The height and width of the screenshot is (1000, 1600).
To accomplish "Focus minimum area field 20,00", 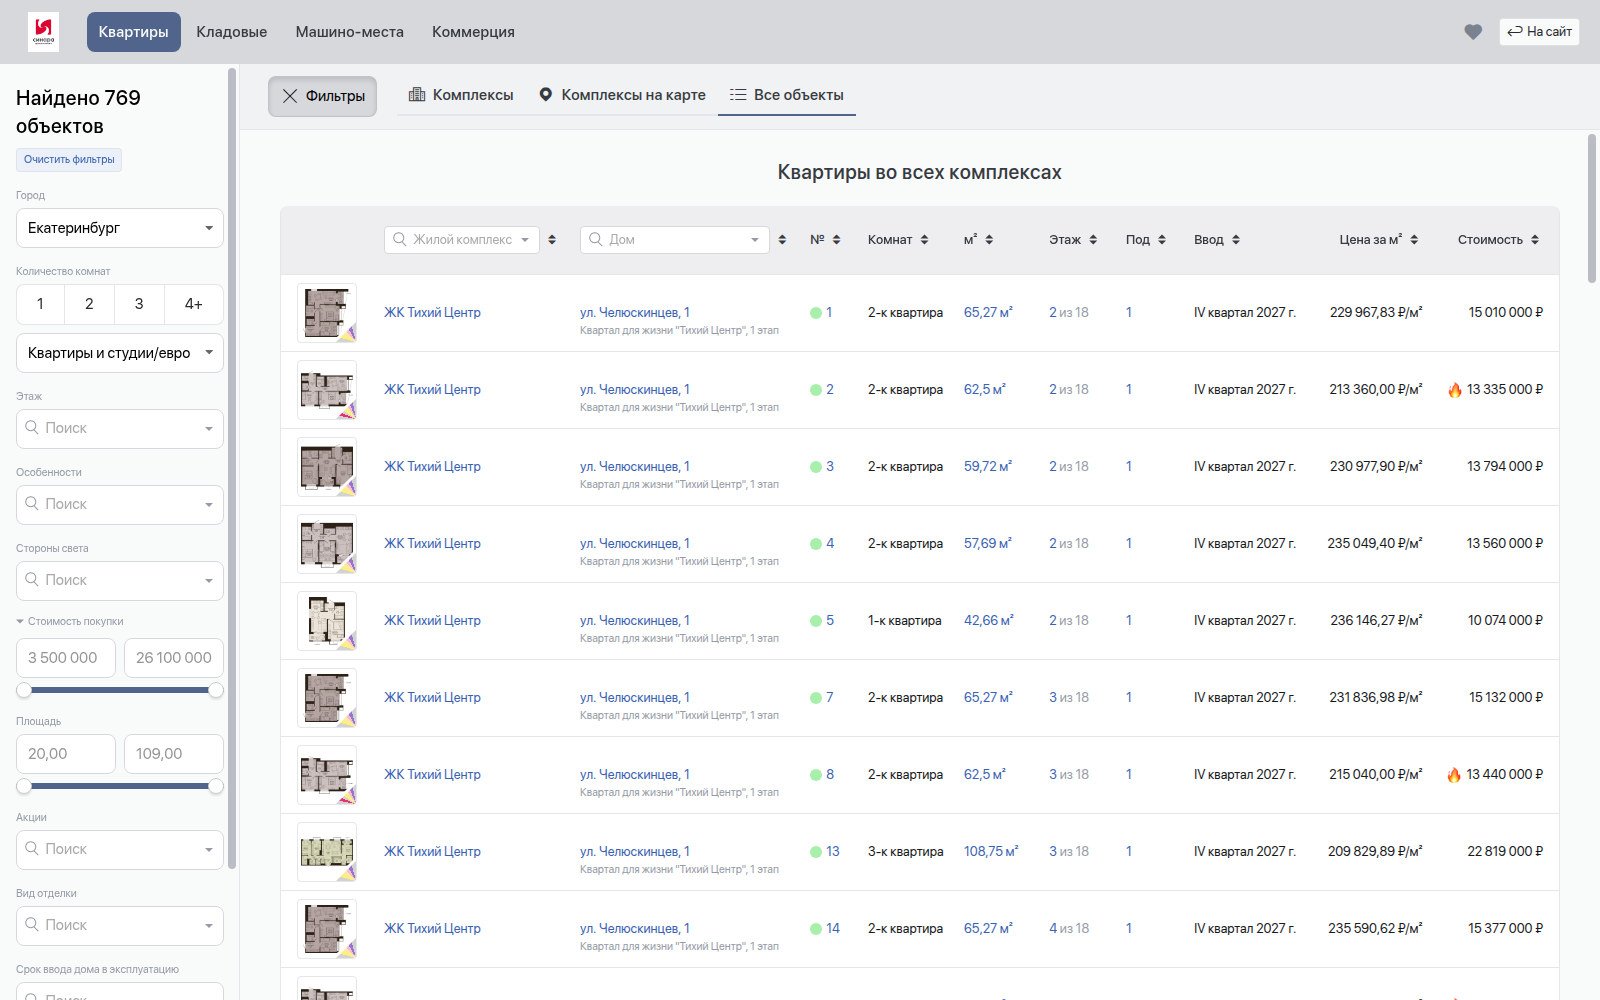I will pyautogui.click(x=66, y=754).
